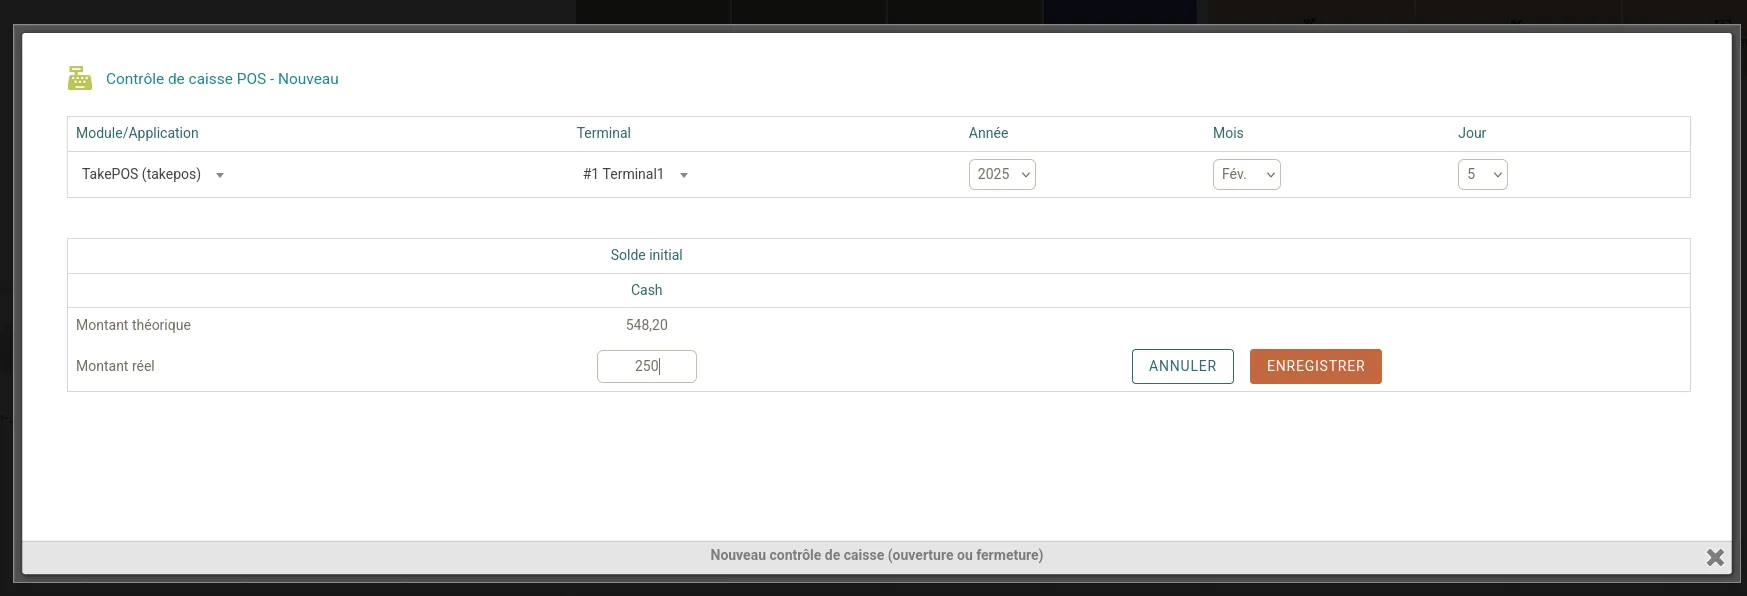Click the Jour column header
This screenshot has width=1747, height=596.
pos(1472,133)
